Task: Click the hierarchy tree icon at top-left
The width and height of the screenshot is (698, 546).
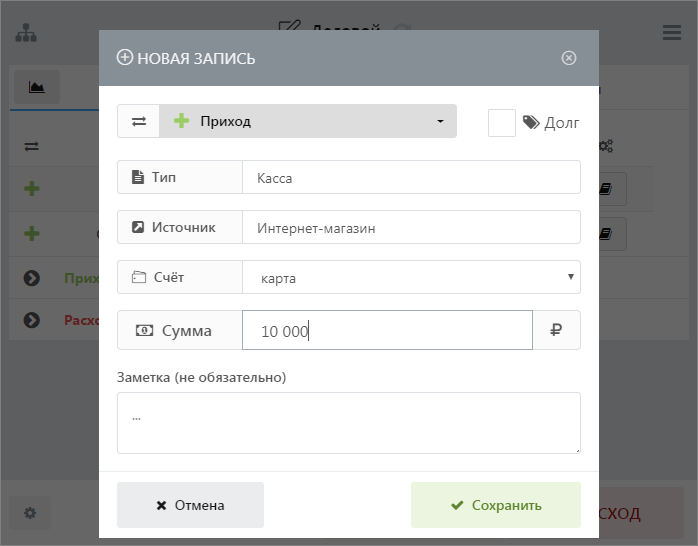Action: [25, 33]
